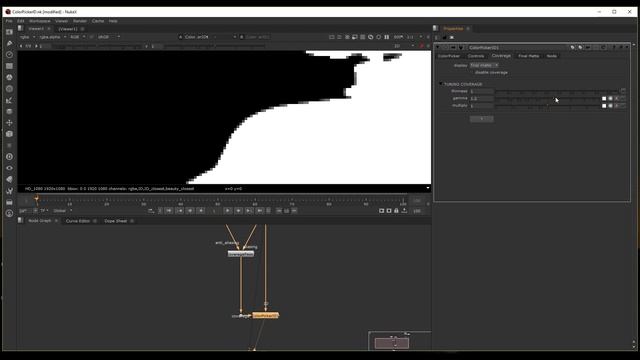Open the Particles nodes toolbar icon
The height and width of the screenshot is (360, 640).
coord(9,145)
